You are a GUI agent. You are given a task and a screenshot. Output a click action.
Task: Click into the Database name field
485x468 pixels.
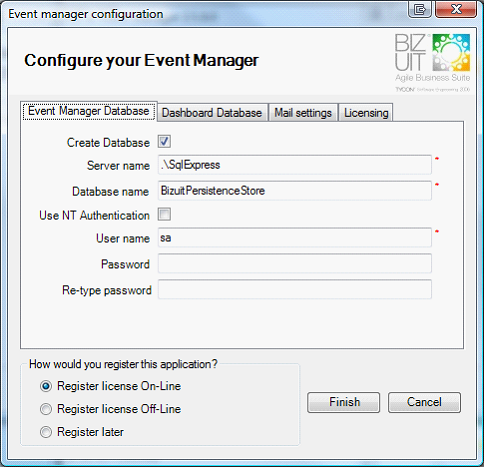tap(295, 191)
